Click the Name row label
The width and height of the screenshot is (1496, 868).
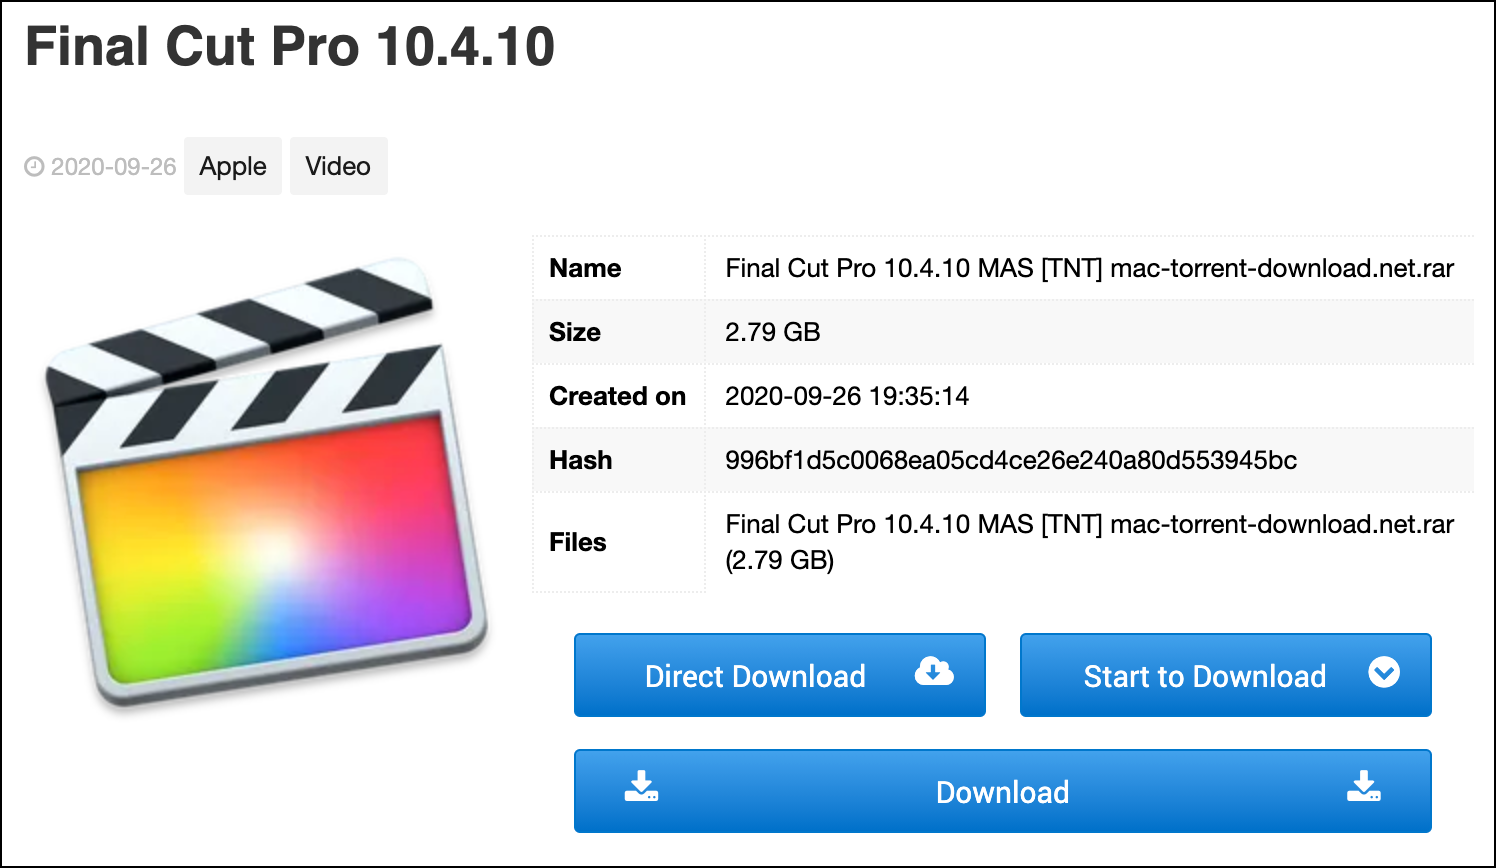pos(585,268)
